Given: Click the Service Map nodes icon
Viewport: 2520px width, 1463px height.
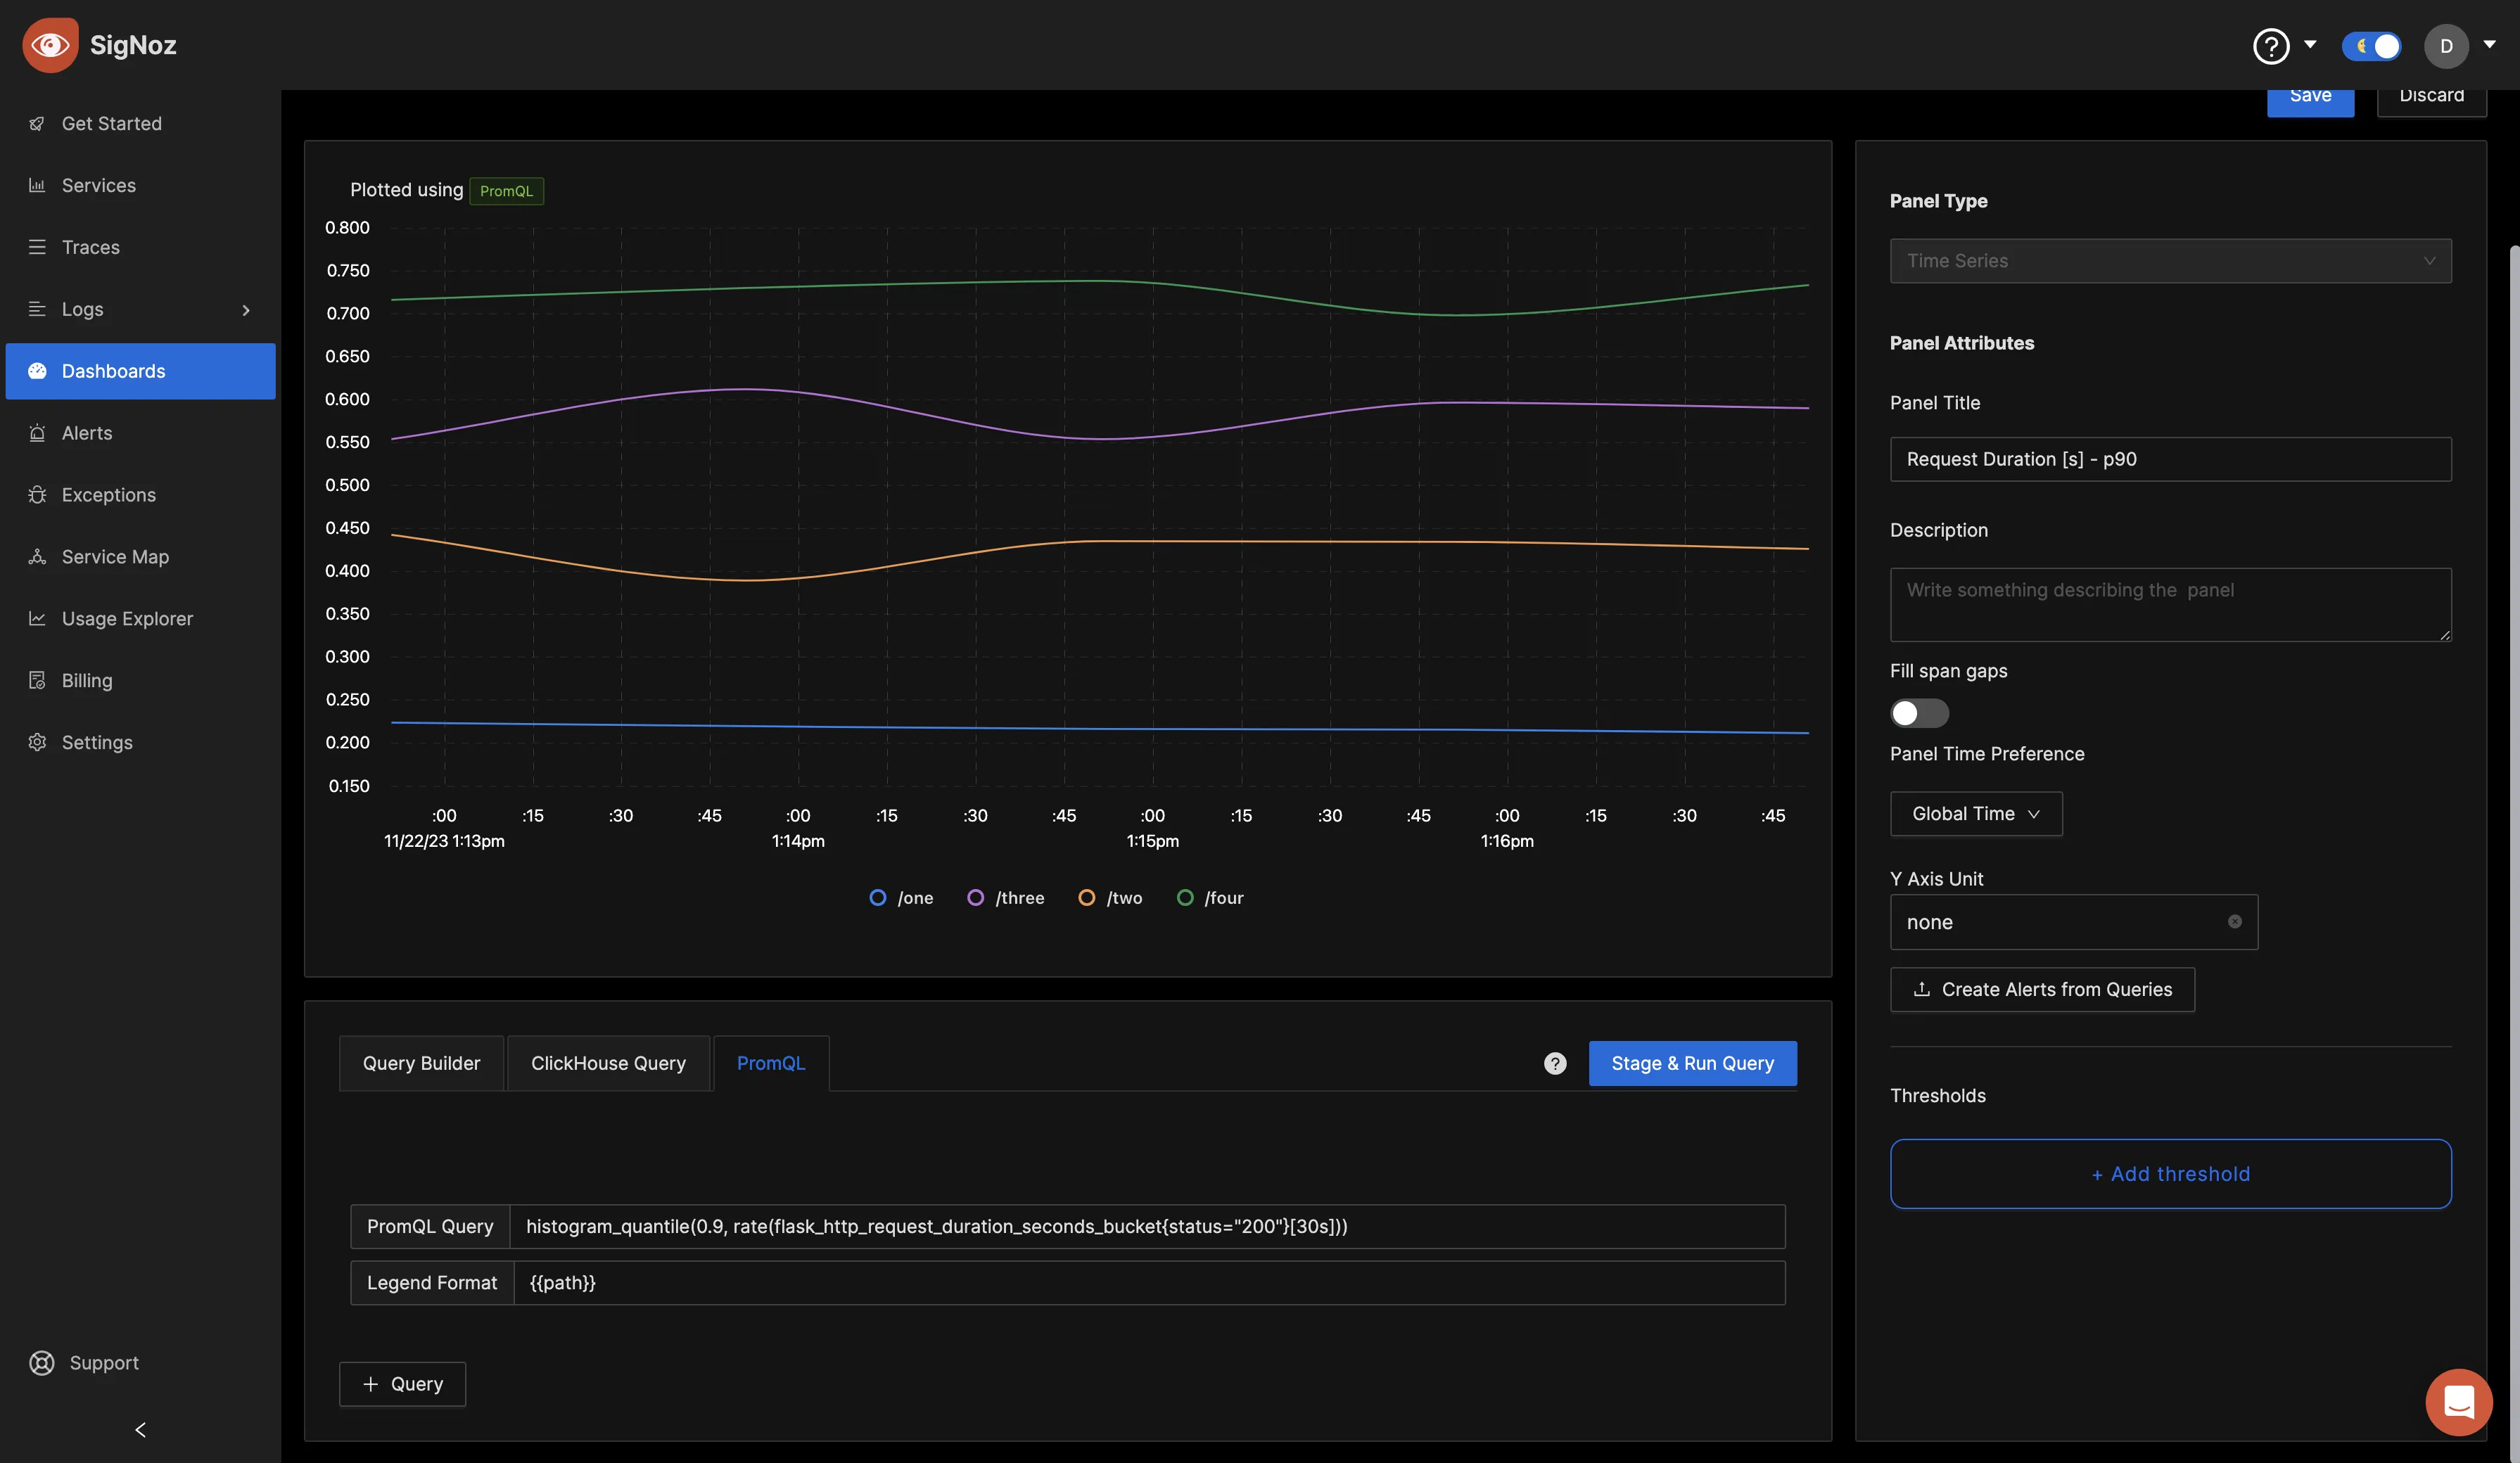Looking at the screenshot, I should (37, 557).
